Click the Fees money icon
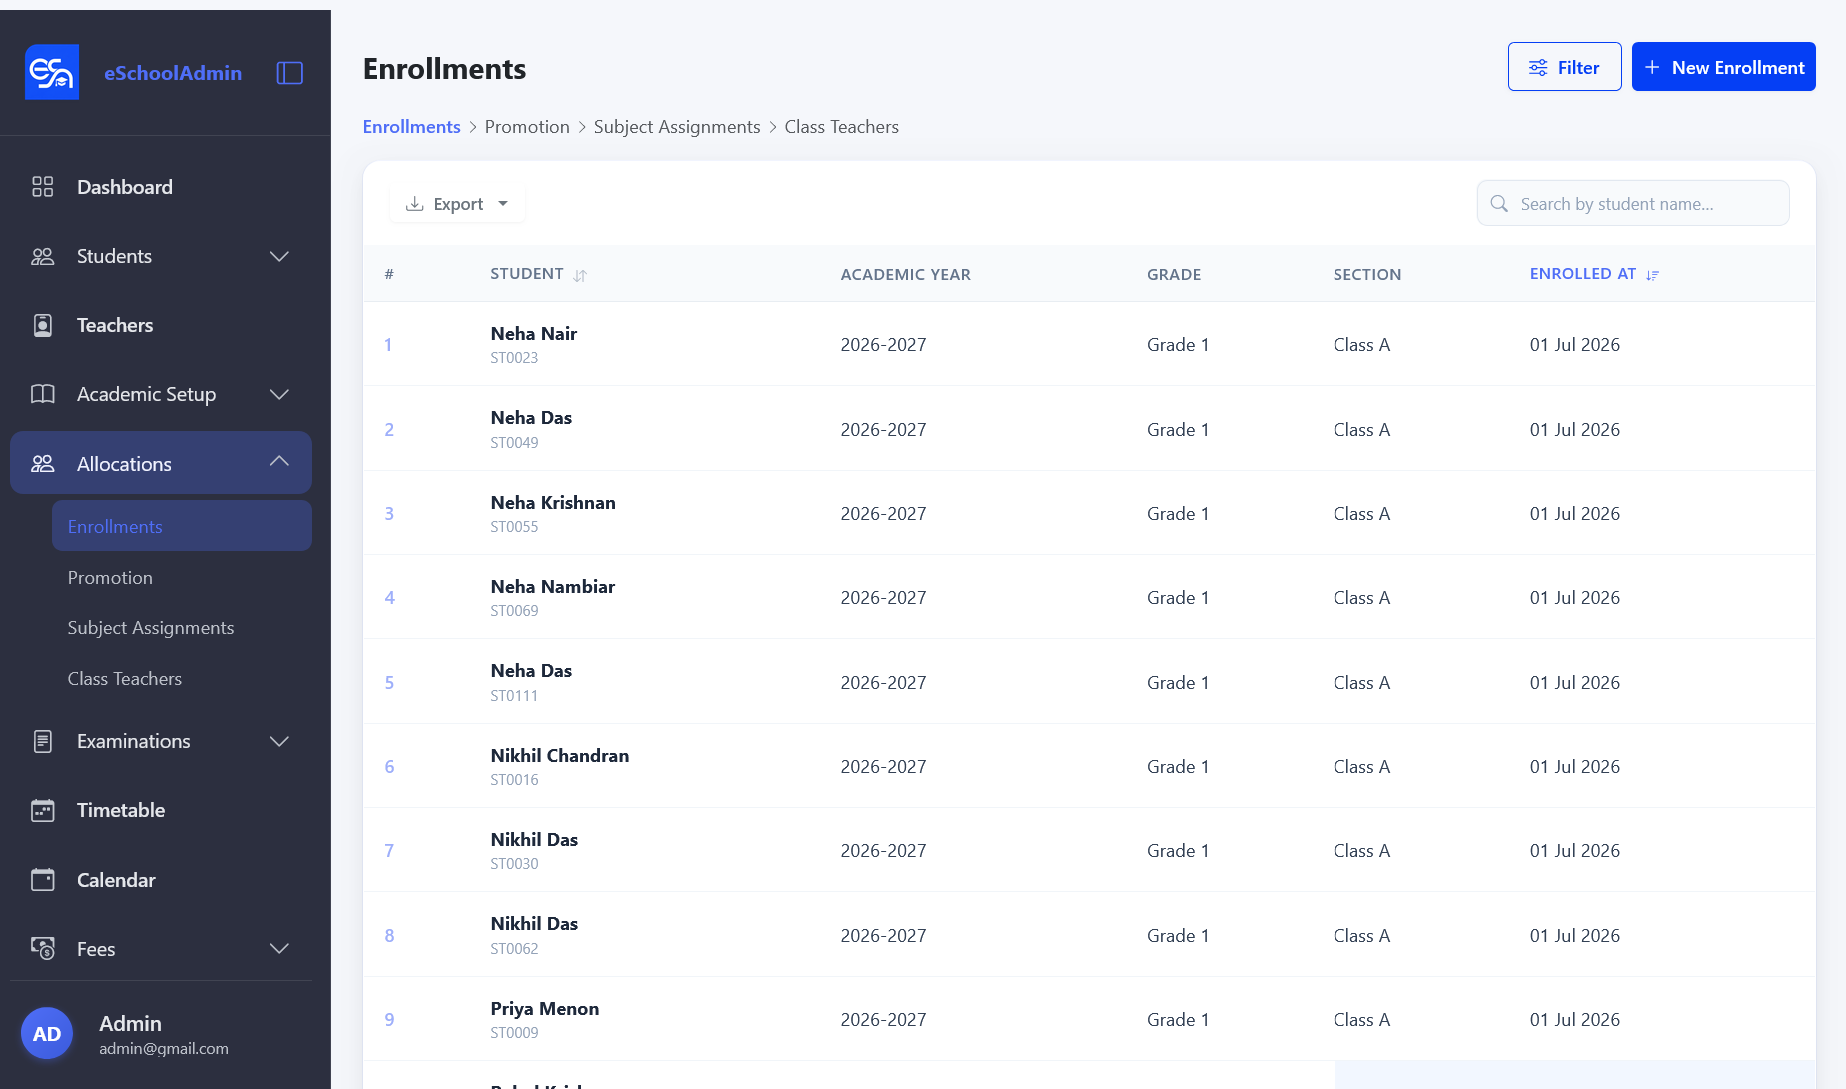Image resolution: width=1846 pixels, height=1089 pixels. (43, 949)
